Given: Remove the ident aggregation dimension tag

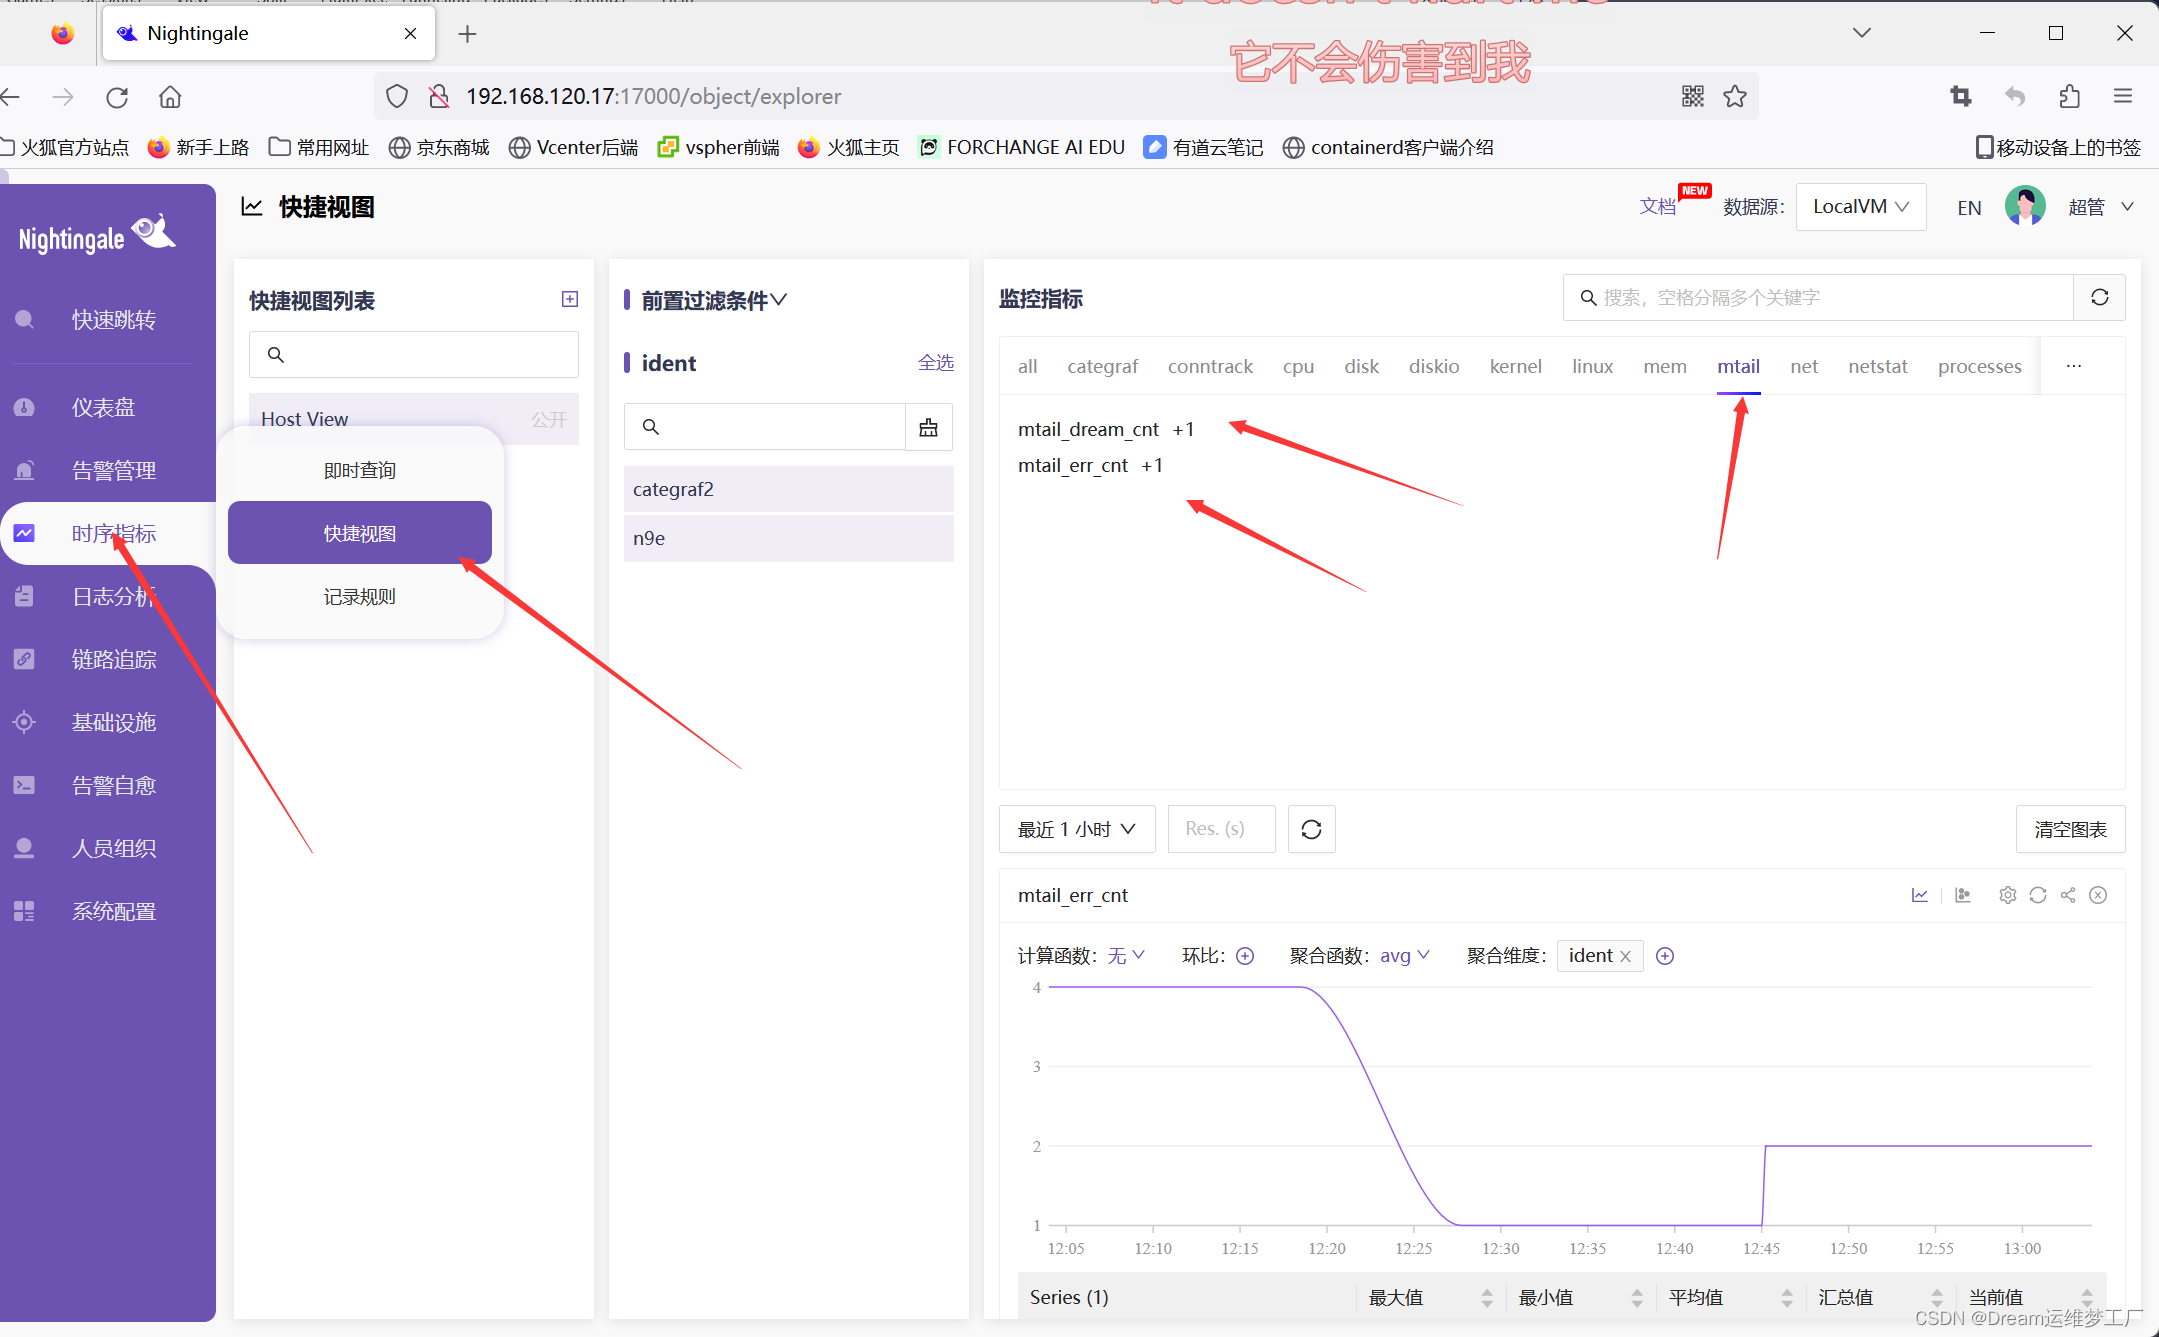Looking at the screenshot, I should [x=1626, y=956].
